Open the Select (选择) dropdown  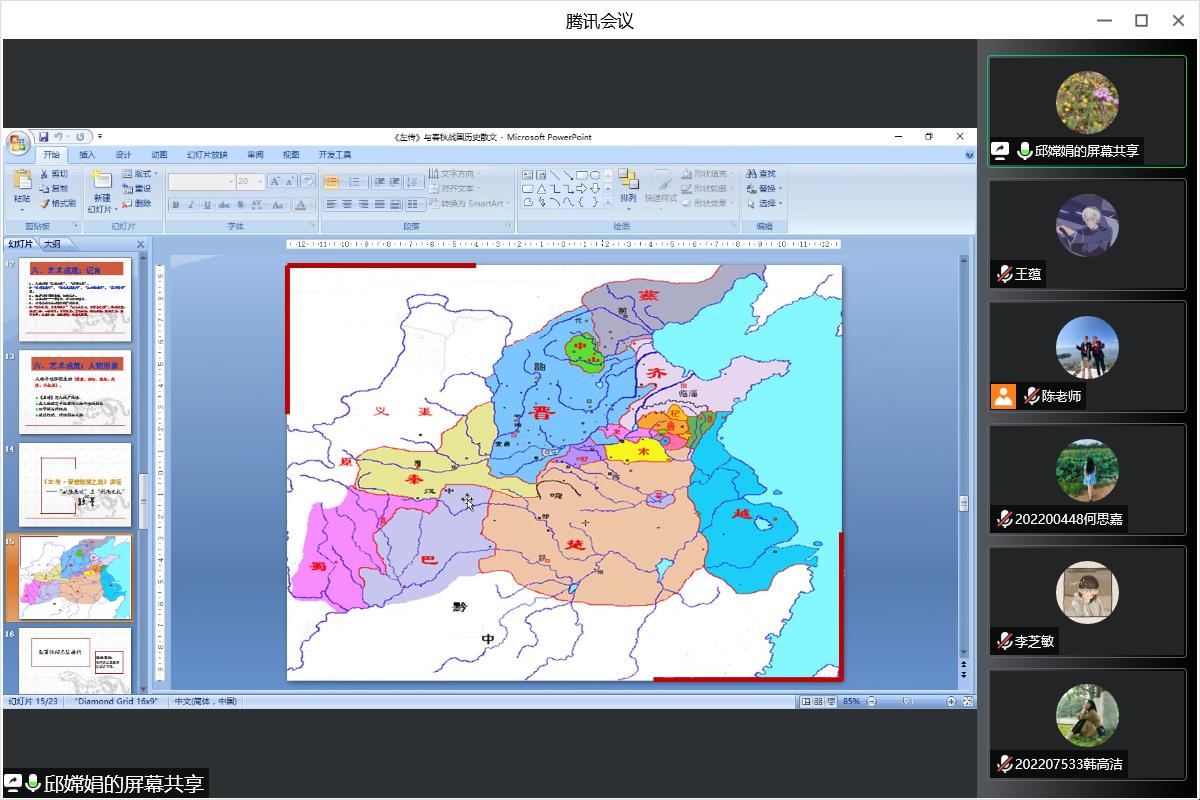[766, 203]
